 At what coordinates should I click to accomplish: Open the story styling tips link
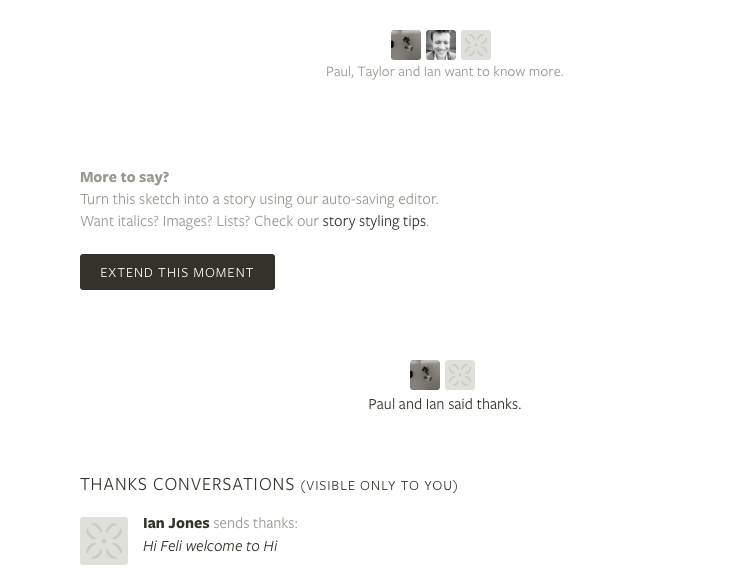[x=374, y=221]
